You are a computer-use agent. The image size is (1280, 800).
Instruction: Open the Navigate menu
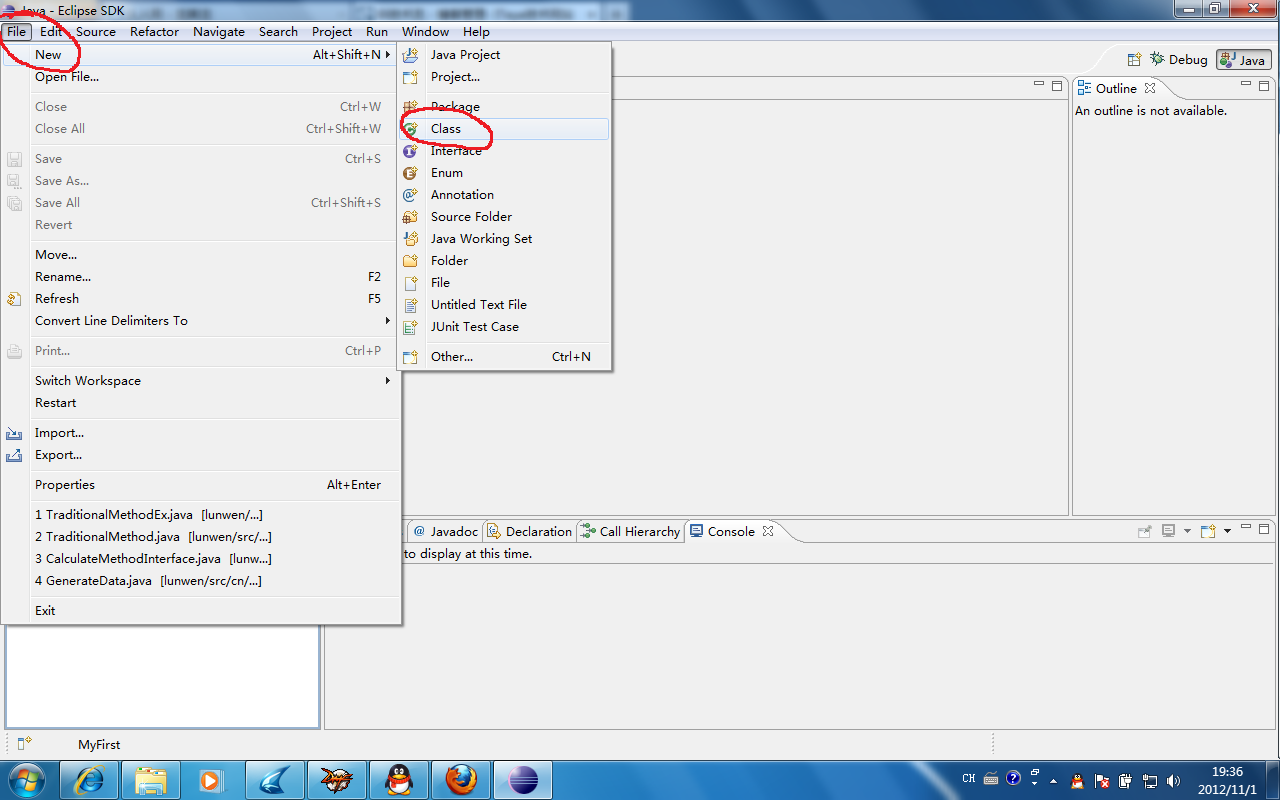pos(219,32)
